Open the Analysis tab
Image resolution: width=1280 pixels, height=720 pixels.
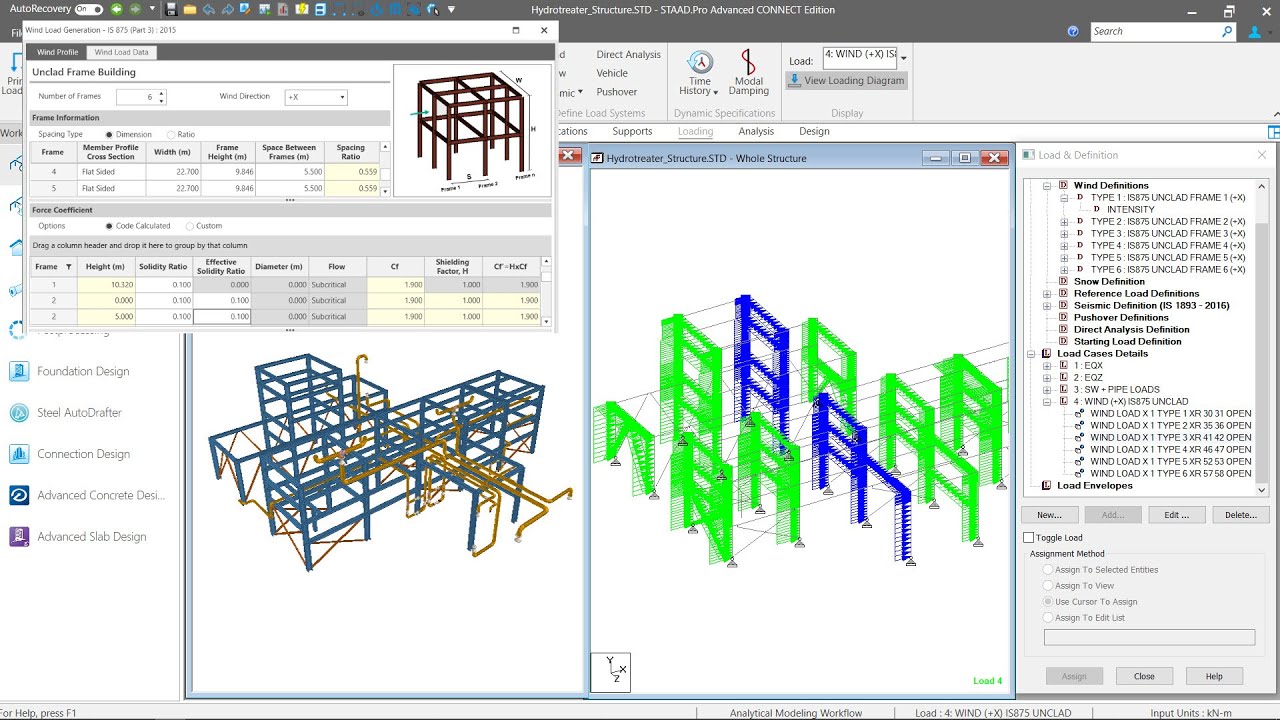[756, 131]
